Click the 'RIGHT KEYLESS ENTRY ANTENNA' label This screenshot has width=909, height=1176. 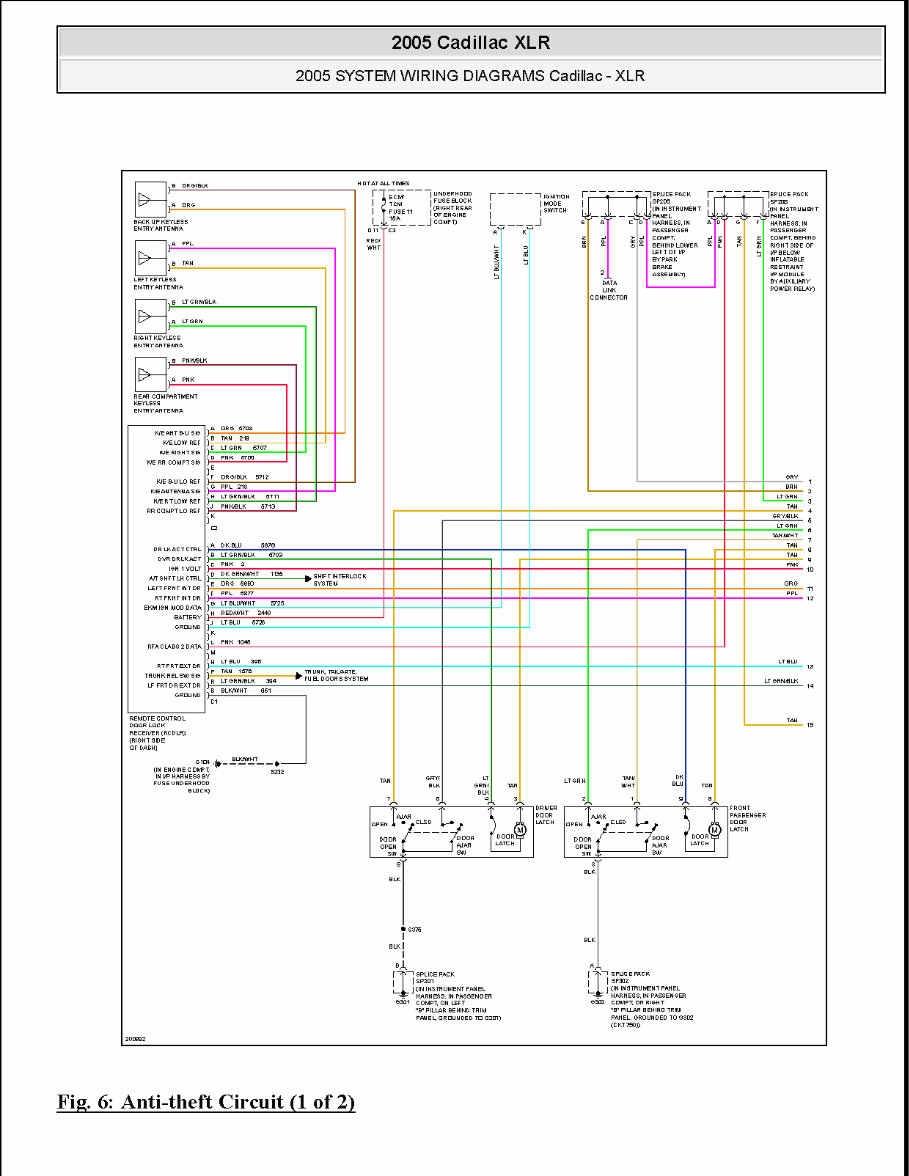pyautogui.click(x=158, y=342)
